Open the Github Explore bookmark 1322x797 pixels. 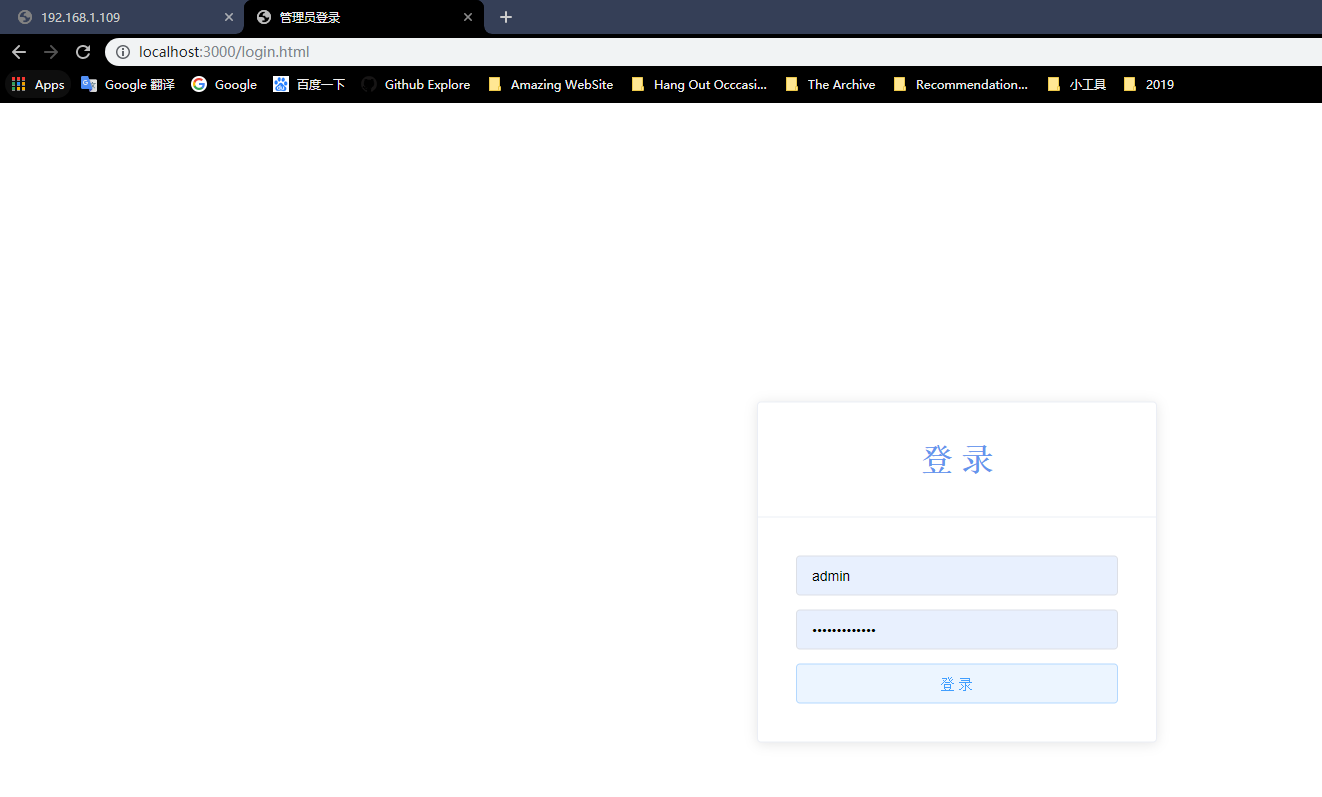pos(416,84)
